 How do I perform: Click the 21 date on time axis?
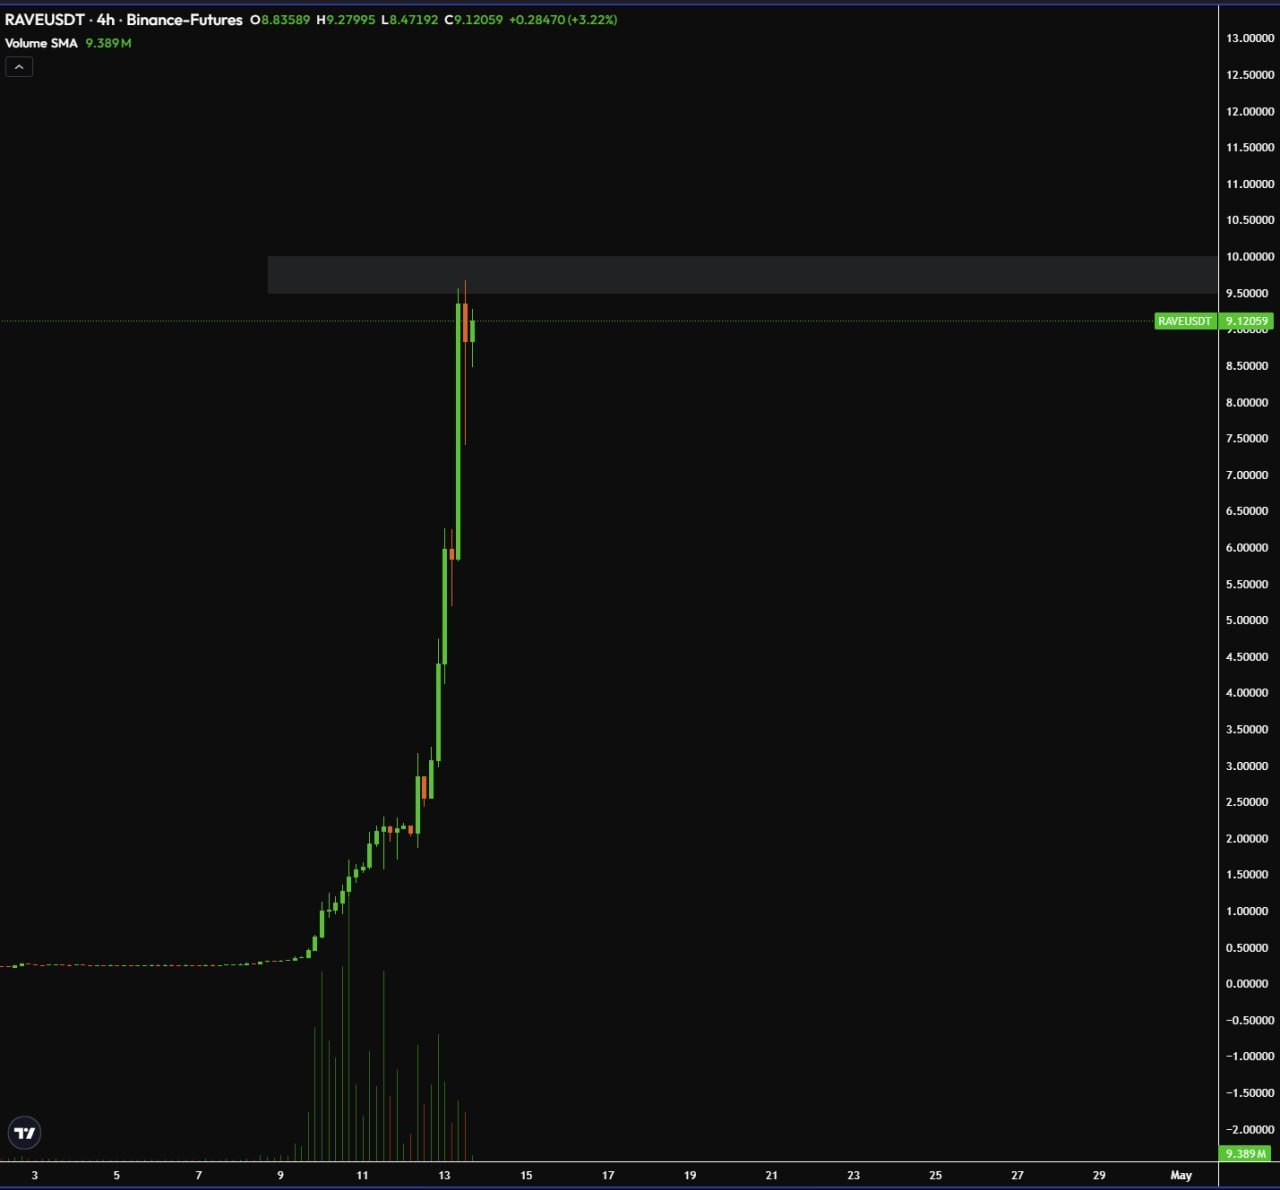coord(771,1175)
